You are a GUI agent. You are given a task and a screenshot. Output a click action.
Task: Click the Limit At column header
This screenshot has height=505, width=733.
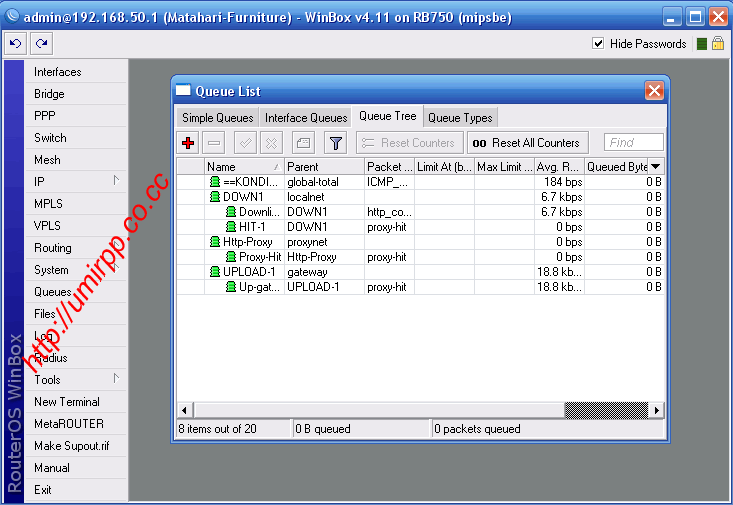point(444,166)
